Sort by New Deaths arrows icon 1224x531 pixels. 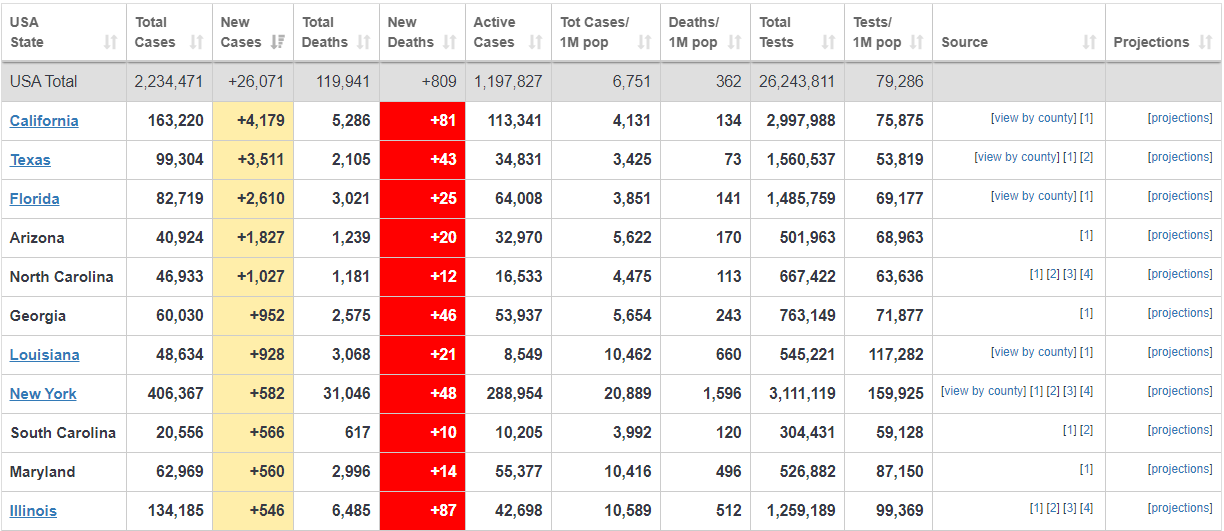point(450,42)
